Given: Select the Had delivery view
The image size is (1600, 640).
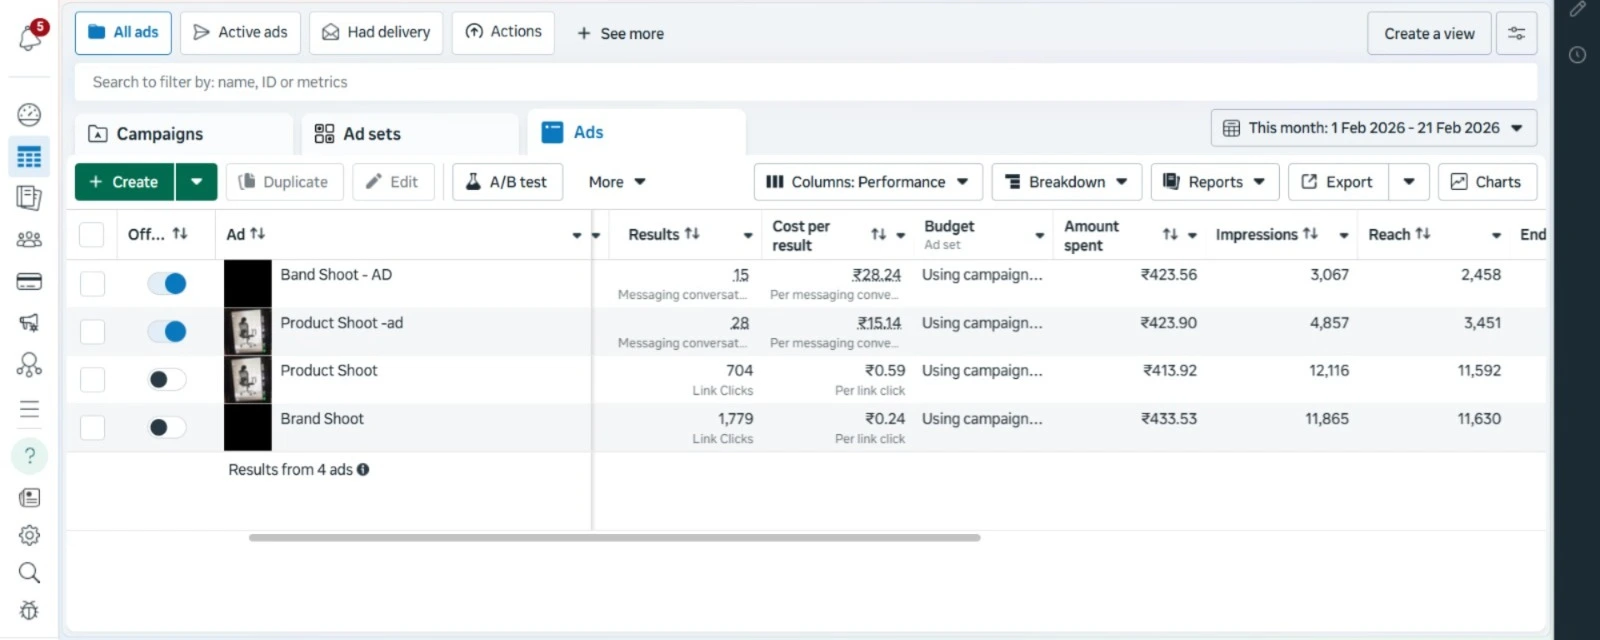Looking at the screenshot, I should 376,33.
